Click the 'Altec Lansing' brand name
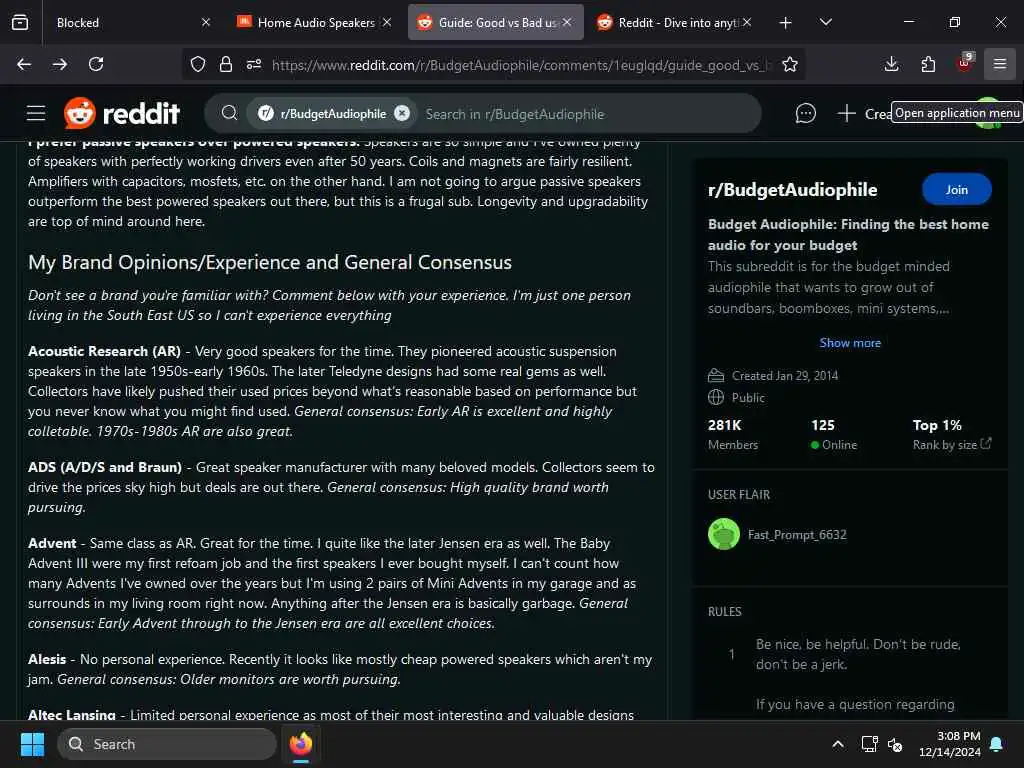1024x768 pixels. tap(72, 714)
